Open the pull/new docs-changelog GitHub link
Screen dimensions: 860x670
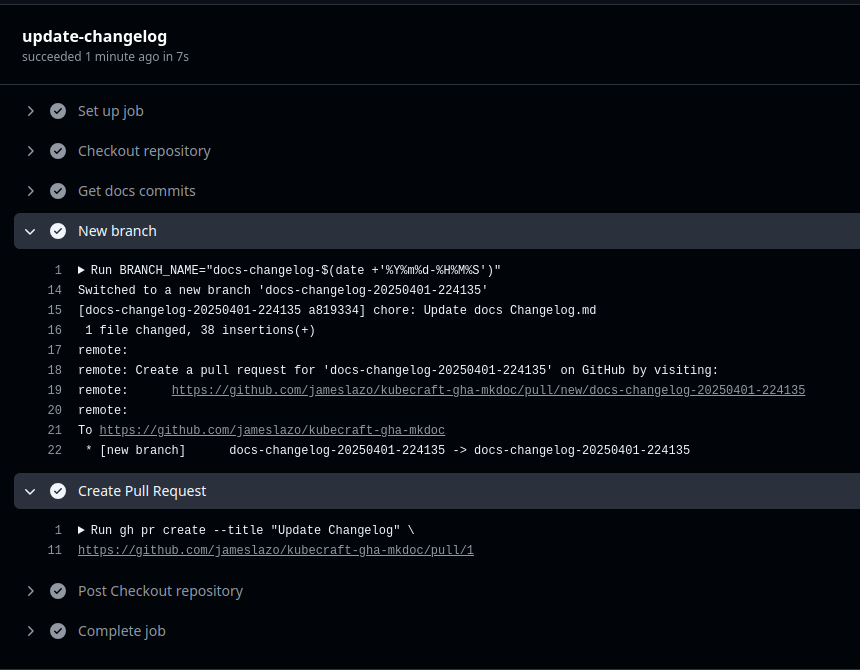pyautogui.click(x=488, y=390)
